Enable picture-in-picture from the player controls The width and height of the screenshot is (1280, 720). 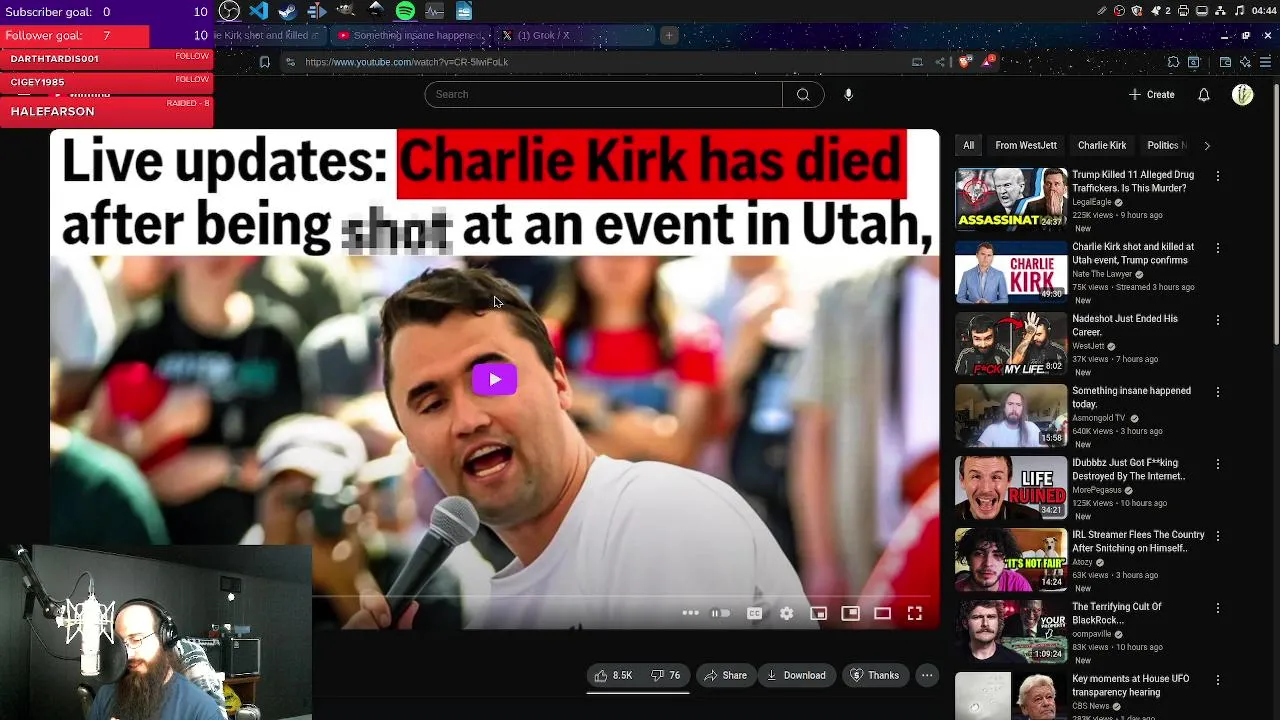coord(850,613)
